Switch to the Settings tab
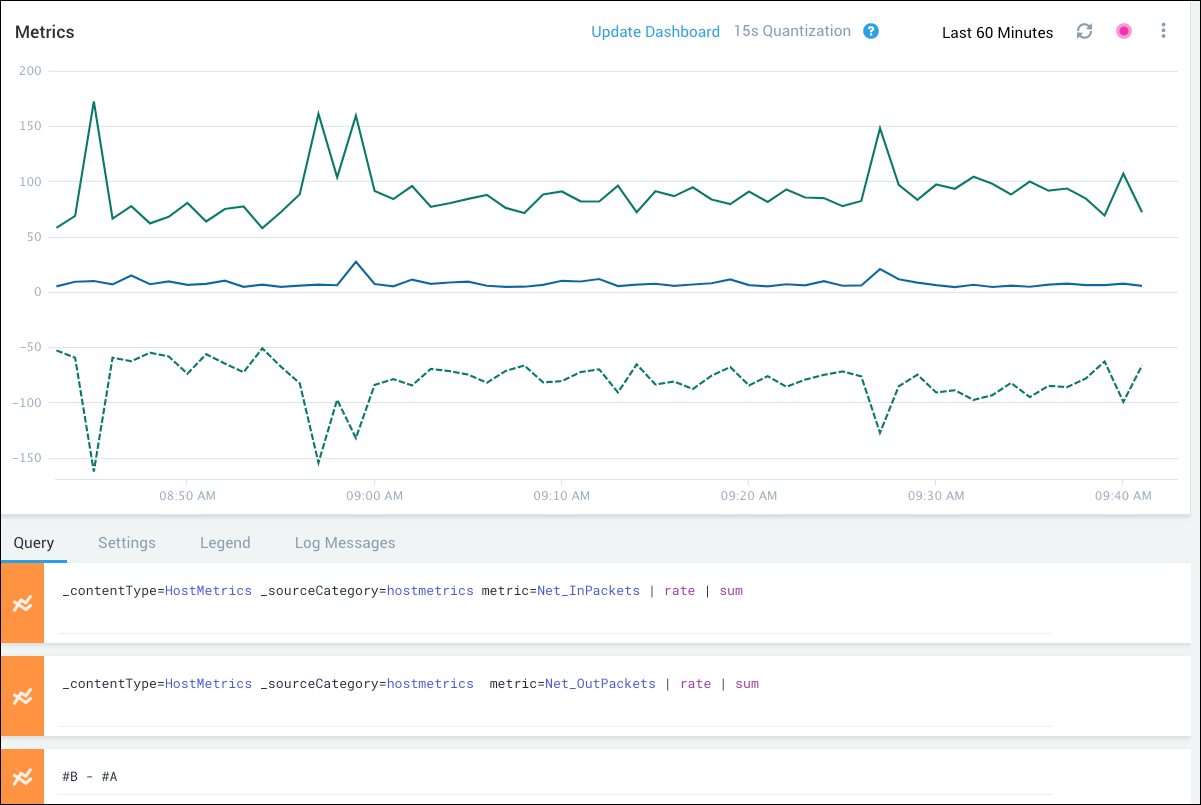1201x805 pixels. click(x=127, y=543)
